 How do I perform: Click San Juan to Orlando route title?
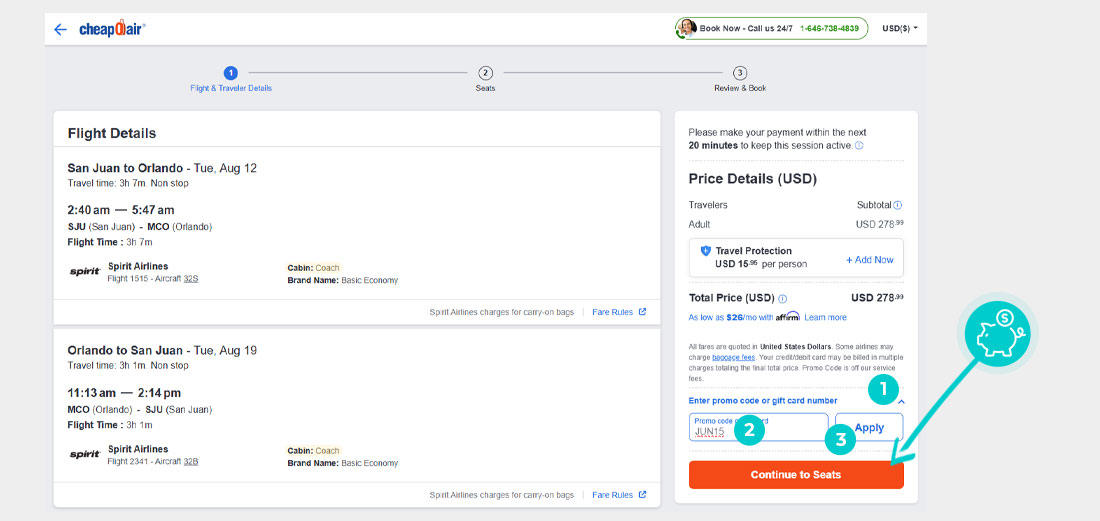click(124, 168)
